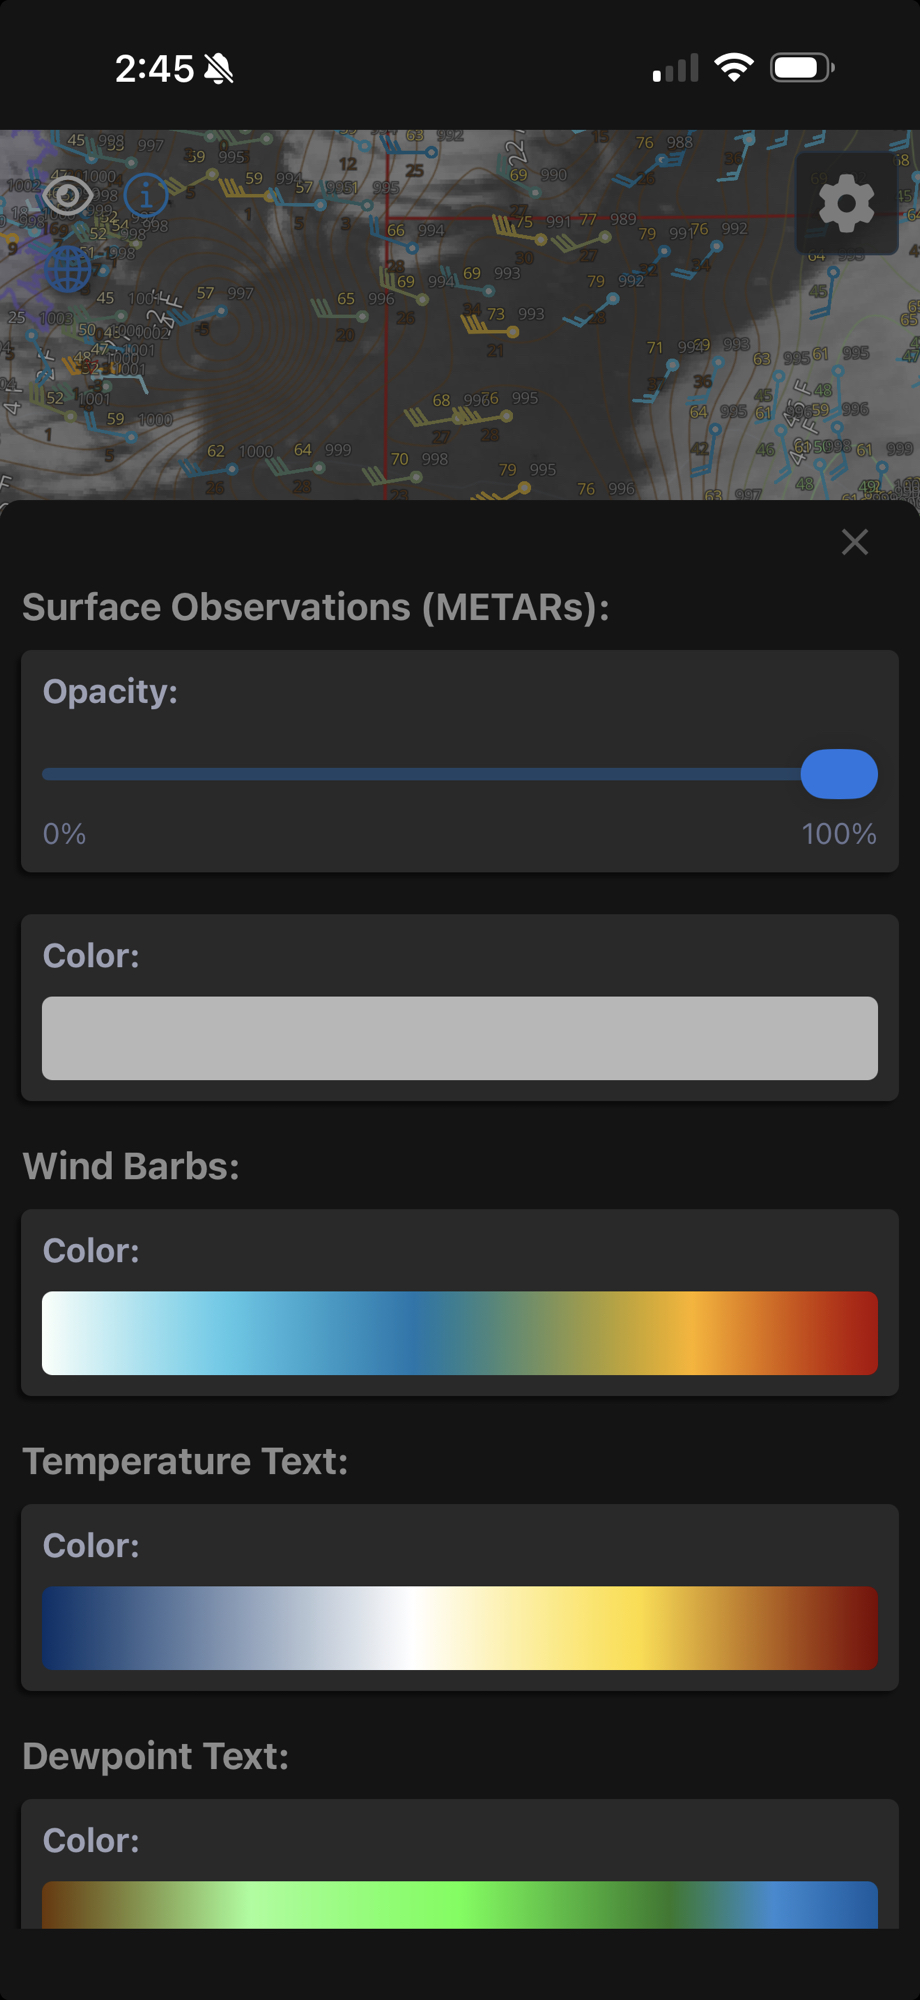Close the METAR settings panel
The image size is (920, 2000).
(x=854, y=542)
